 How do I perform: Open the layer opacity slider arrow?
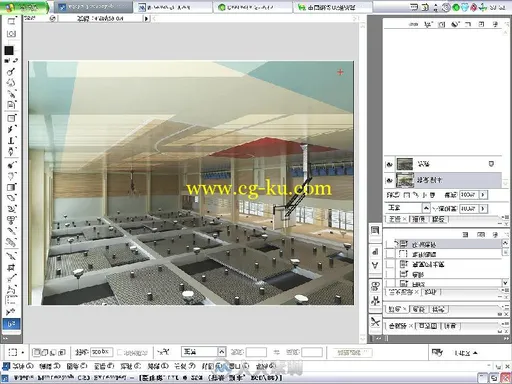(x=483, y=208)
